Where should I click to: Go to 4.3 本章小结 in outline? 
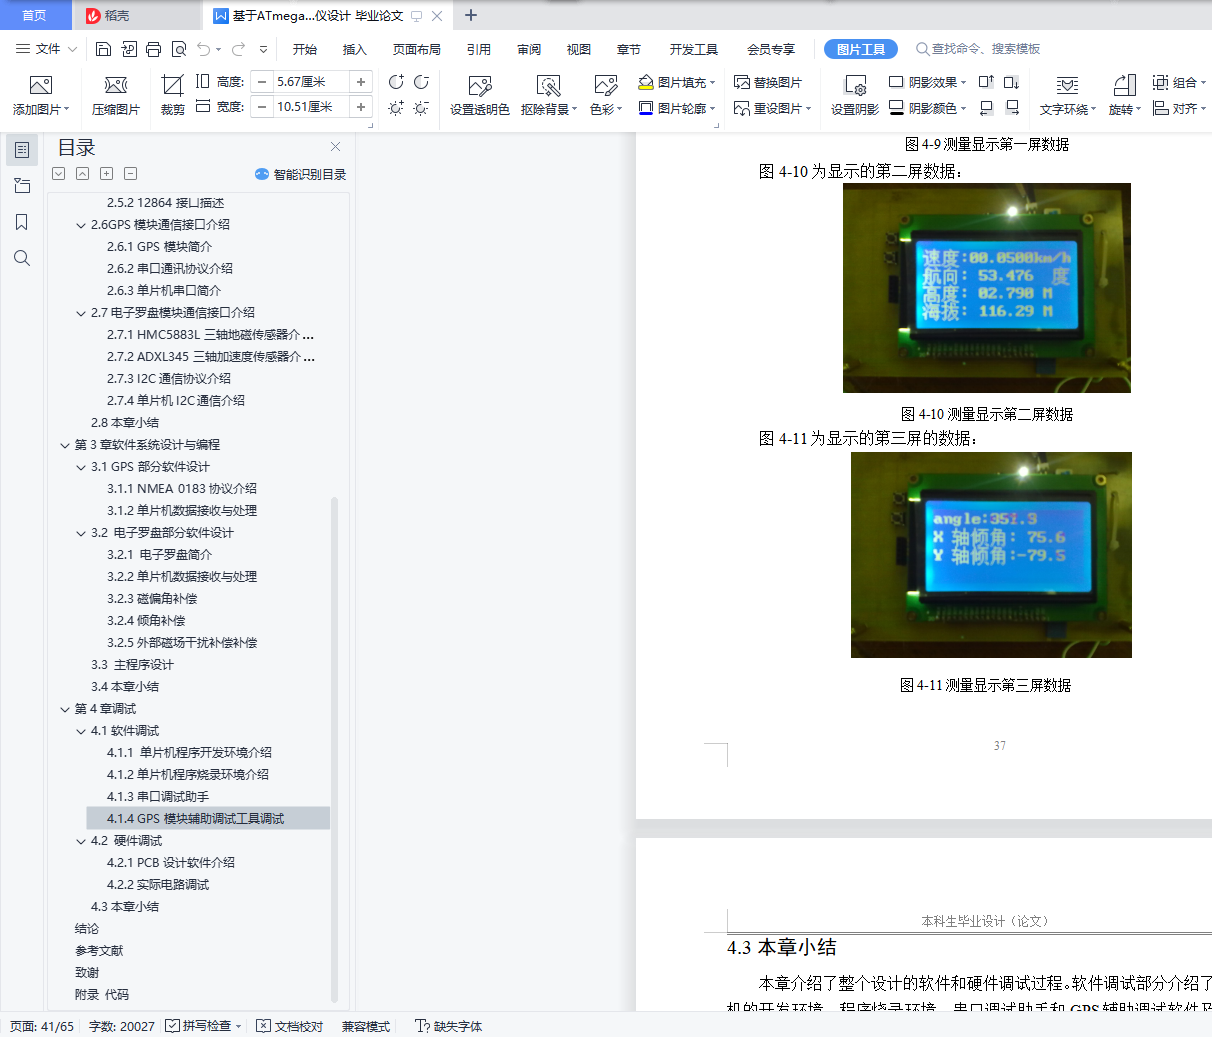(x=125, y=907)
